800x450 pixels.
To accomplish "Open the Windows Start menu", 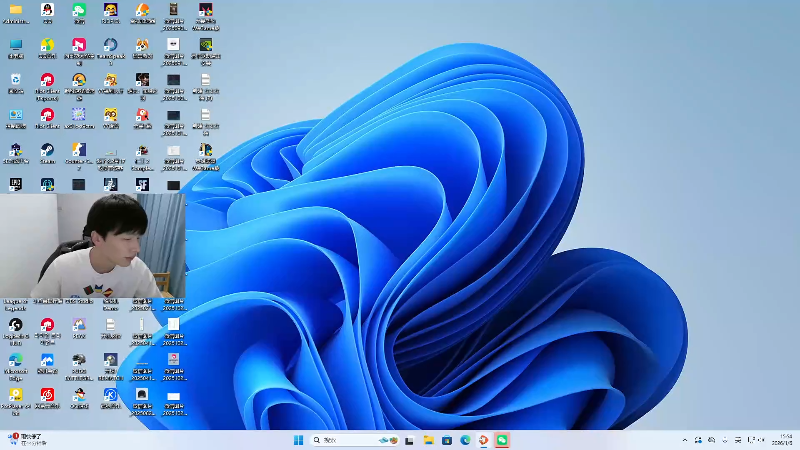I will tap(298, 440).
